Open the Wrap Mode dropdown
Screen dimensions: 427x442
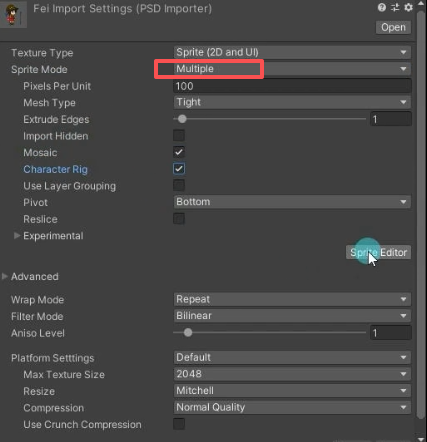pos(292,299)
